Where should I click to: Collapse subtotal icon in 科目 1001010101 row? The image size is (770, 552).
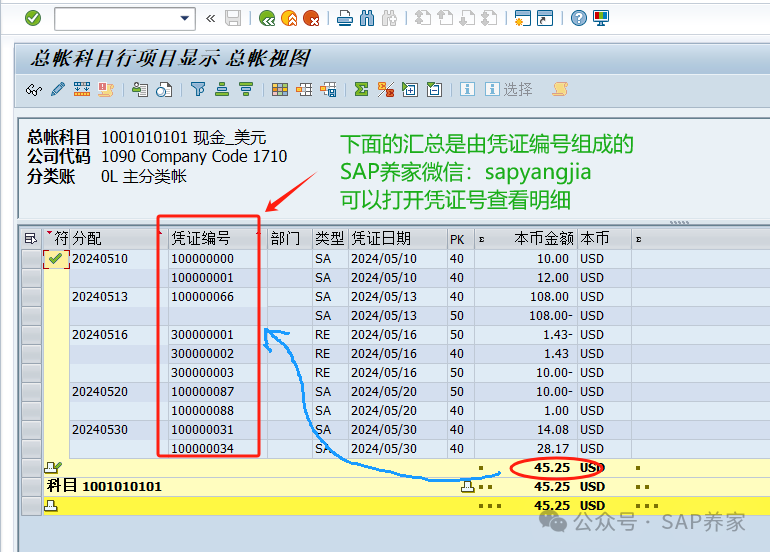pos(468,487)
